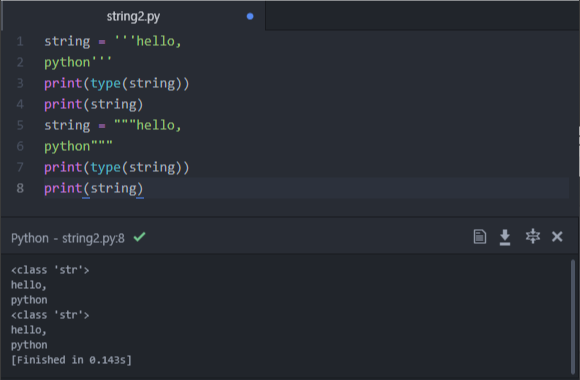The height and width of the screenshot is (380, 580).
Task: Click first <class 'str'> output line
Action: tap(50, 270)
